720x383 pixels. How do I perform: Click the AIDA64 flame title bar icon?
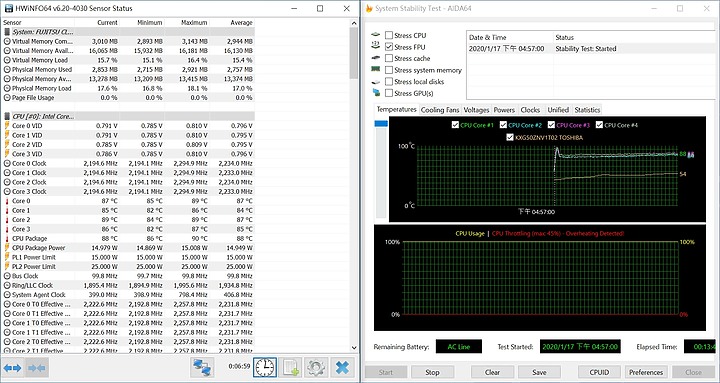pyautogui.click(x=369, y=8)
